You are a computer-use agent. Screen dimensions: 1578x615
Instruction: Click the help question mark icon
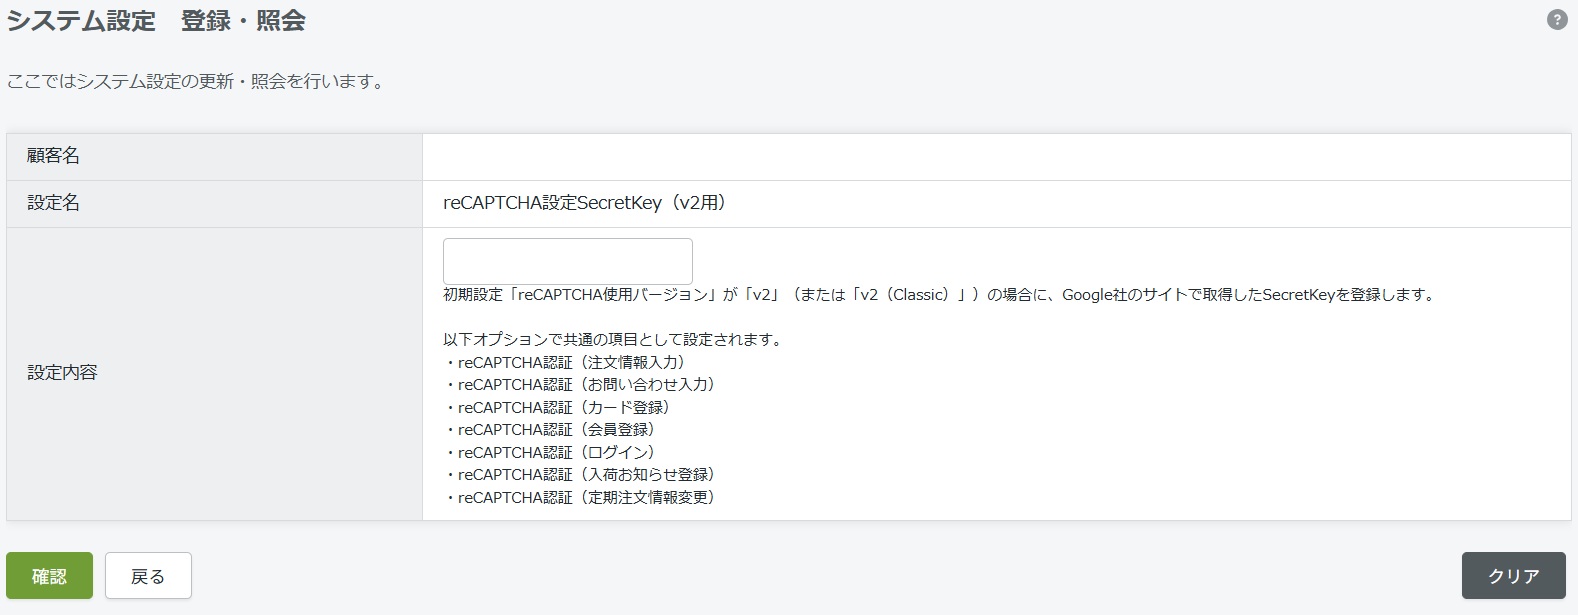(x=1556, y=20)
